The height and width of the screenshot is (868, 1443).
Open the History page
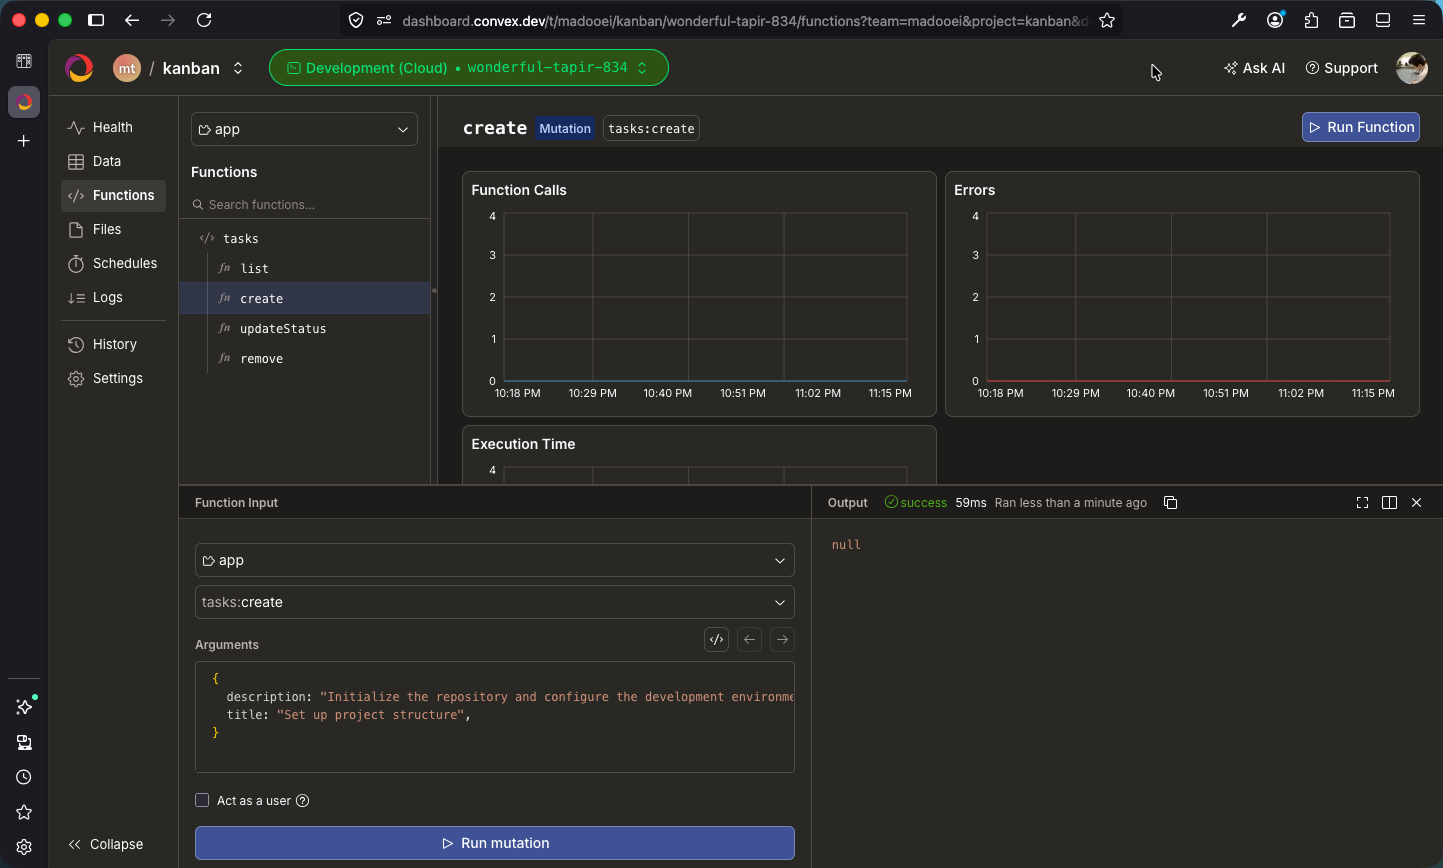(x=113, y=344)
